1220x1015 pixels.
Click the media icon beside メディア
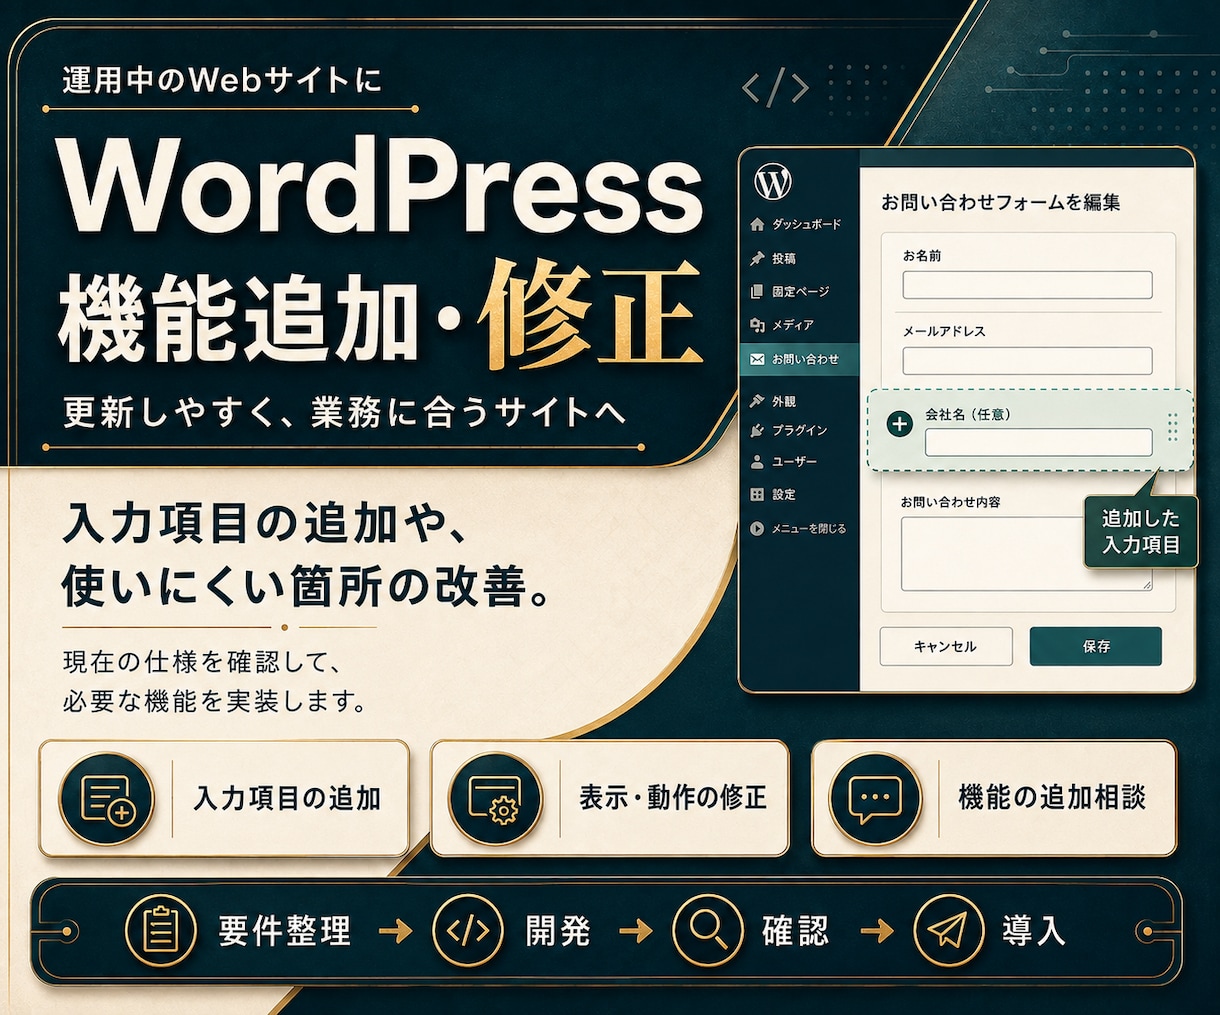(x=757, y=325)
